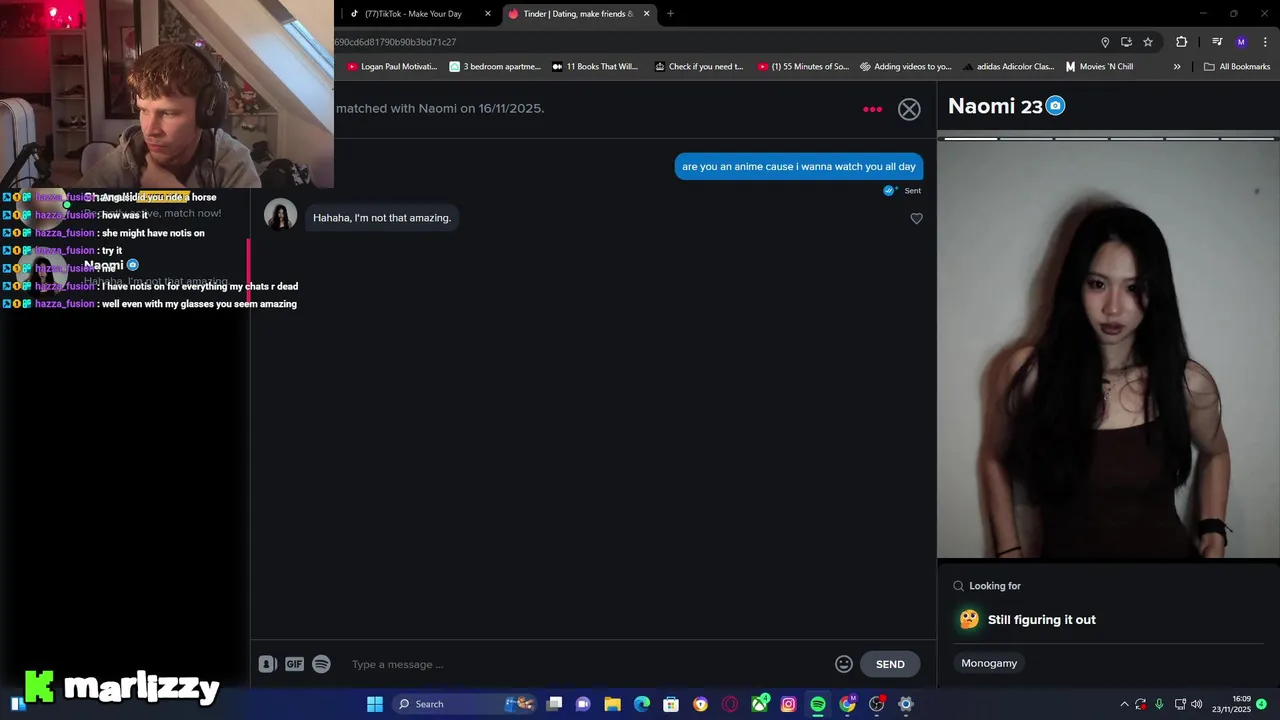The width and height of the screenshot is (1280, 720).
Task: Click the browser address bar URL
Action: (396, 42)
